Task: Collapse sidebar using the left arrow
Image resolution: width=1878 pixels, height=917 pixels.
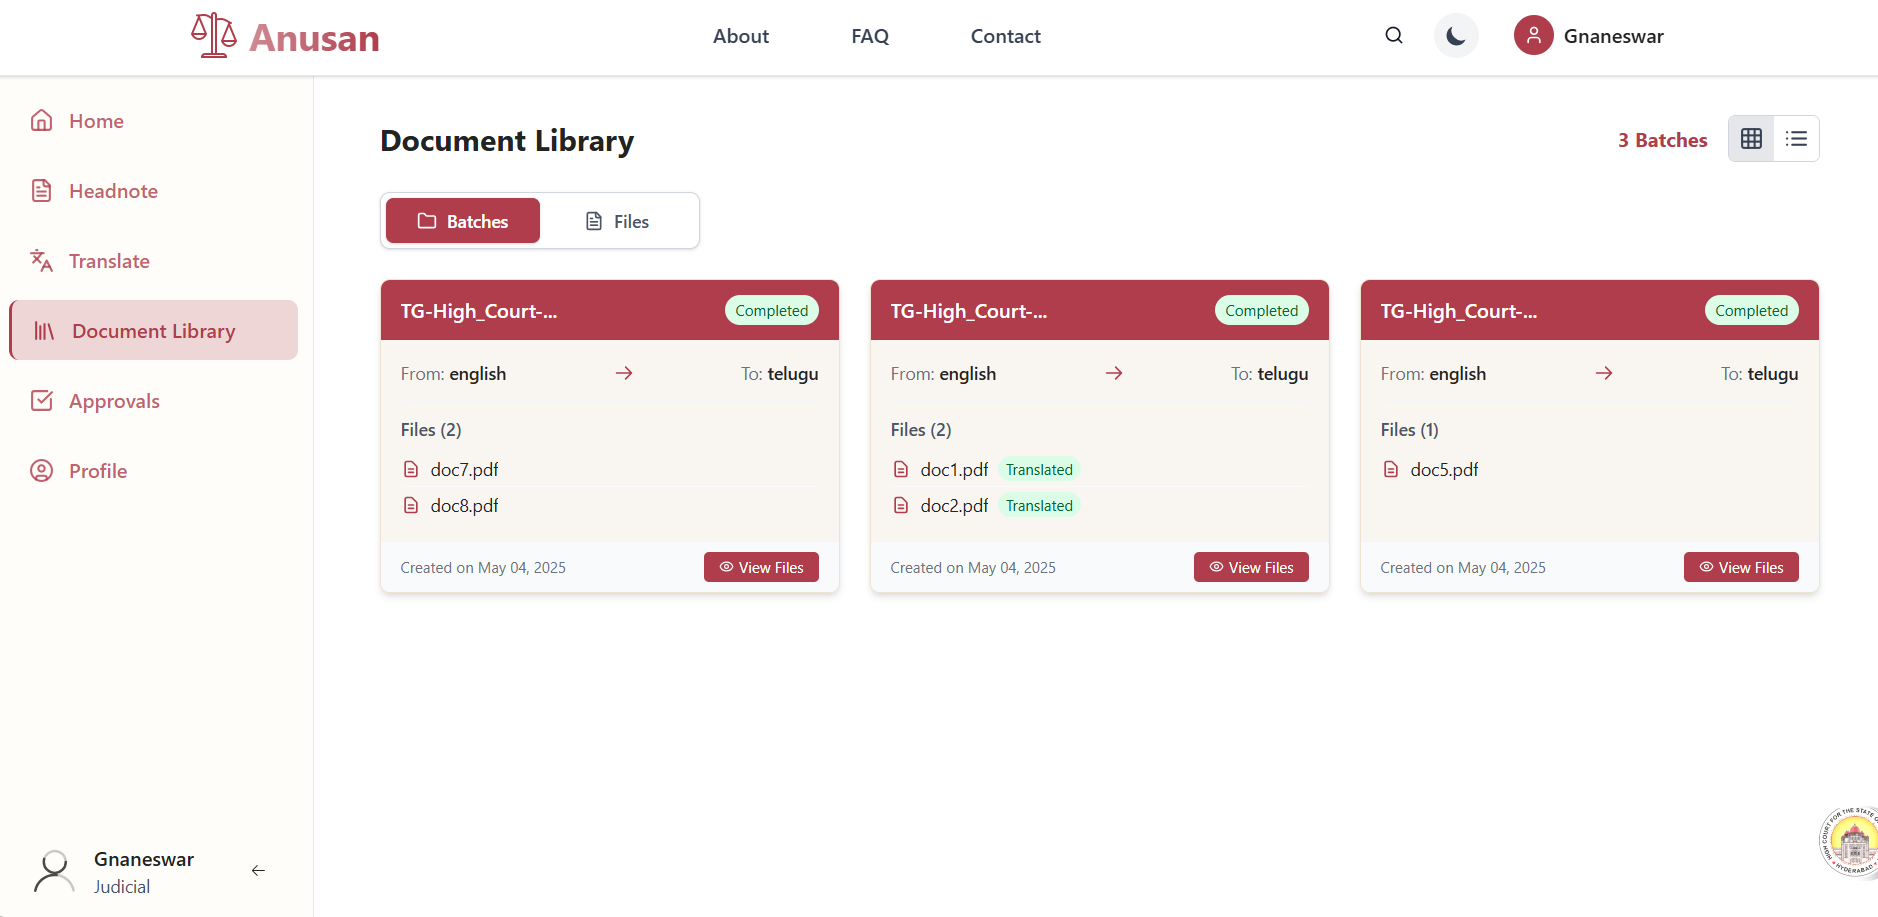Action: [258, 871]
